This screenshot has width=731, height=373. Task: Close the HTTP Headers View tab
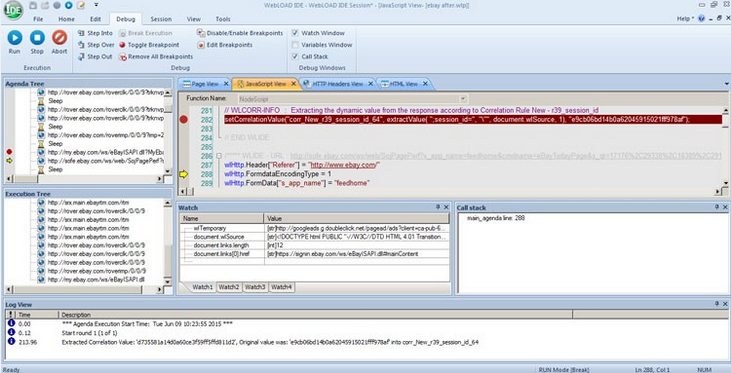[370, 84]
